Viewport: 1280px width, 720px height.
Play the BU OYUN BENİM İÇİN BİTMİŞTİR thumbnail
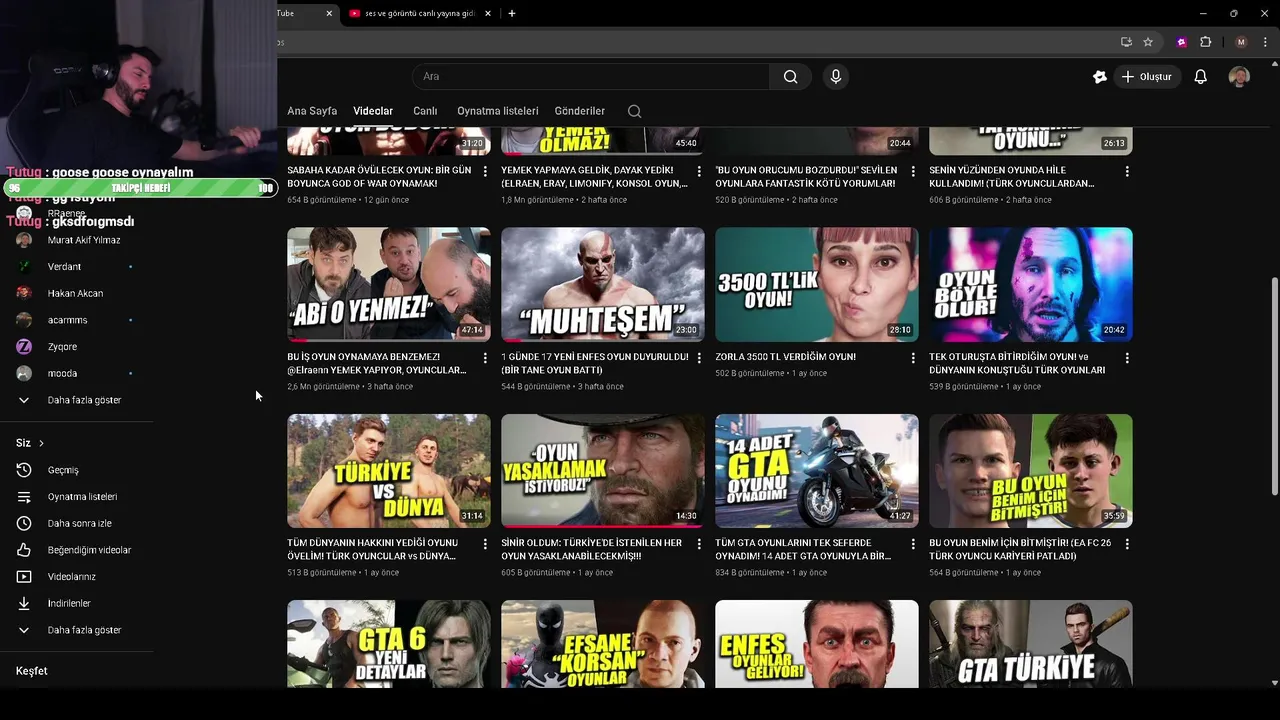click(x=1031, y=471)
